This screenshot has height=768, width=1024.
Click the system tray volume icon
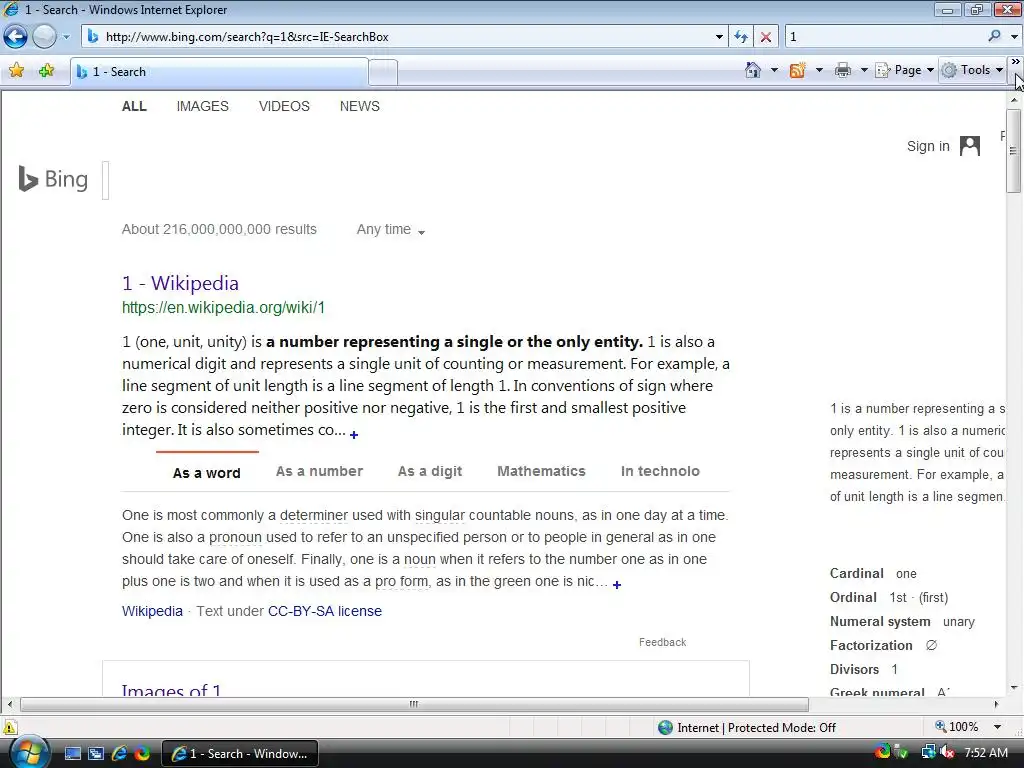click(x=946, y=752)
